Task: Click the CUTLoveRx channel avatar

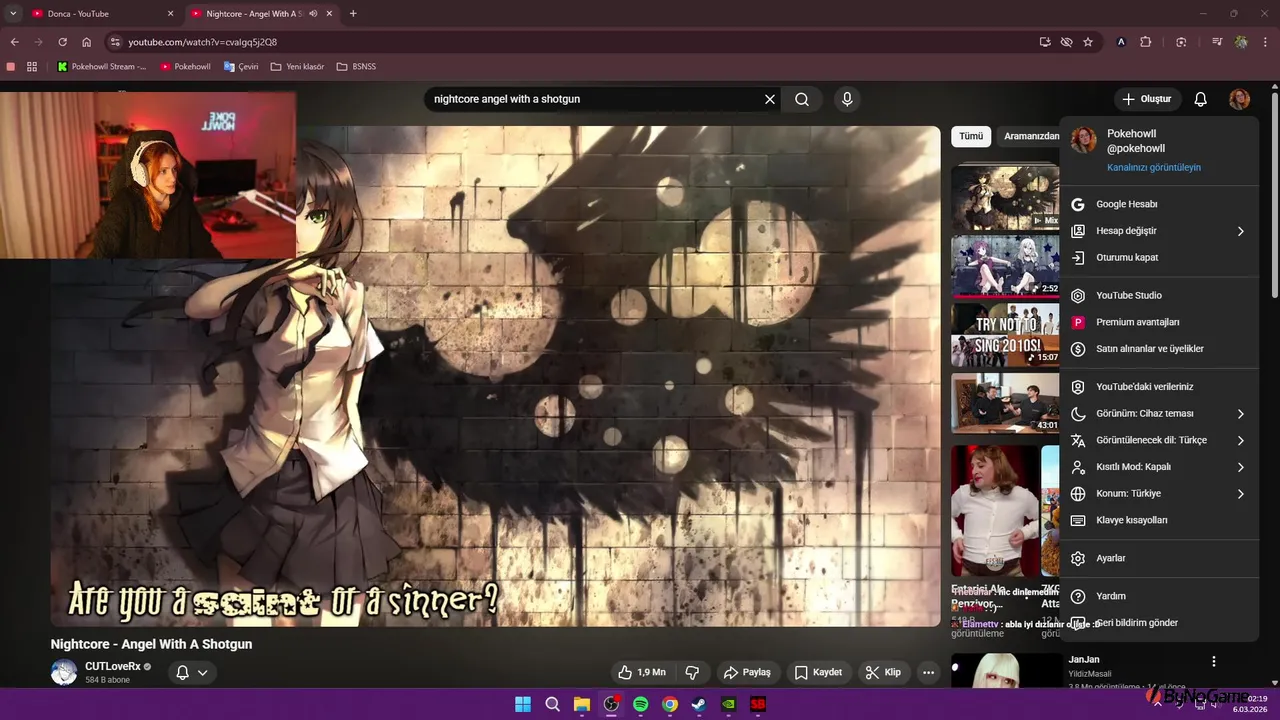Action: coord(64,672)
